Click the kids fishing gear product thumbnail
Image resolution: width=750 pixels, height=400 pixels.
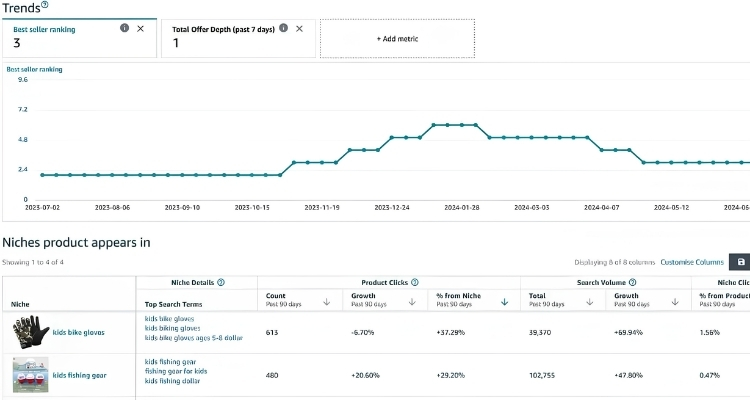point(31,375)
